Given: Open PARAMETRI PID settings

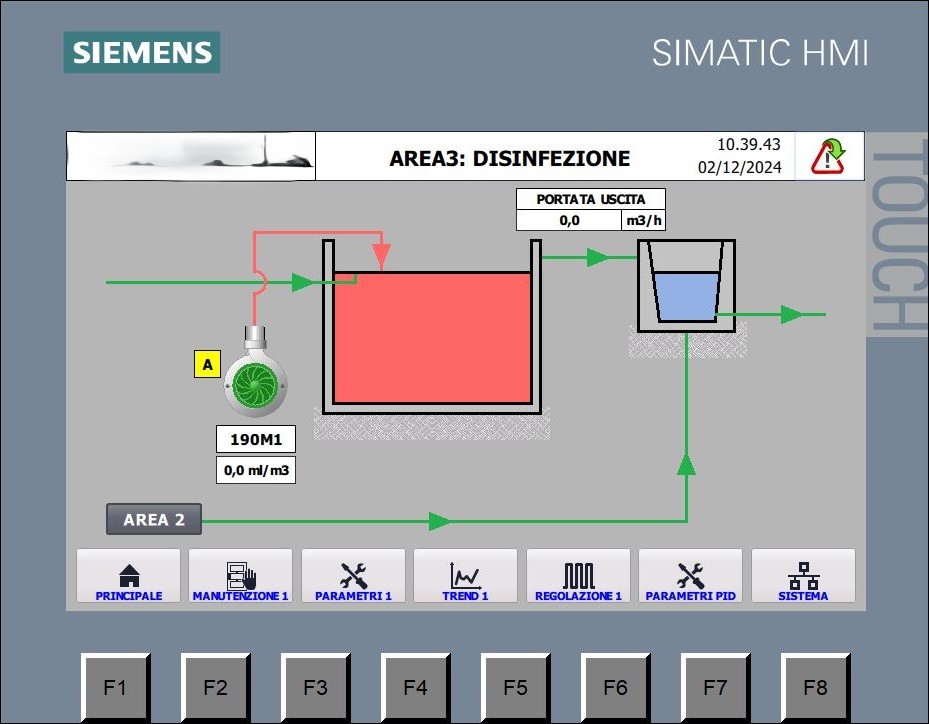Looking at the screenshot, I should pyautogui.click(x=690, y=576).
